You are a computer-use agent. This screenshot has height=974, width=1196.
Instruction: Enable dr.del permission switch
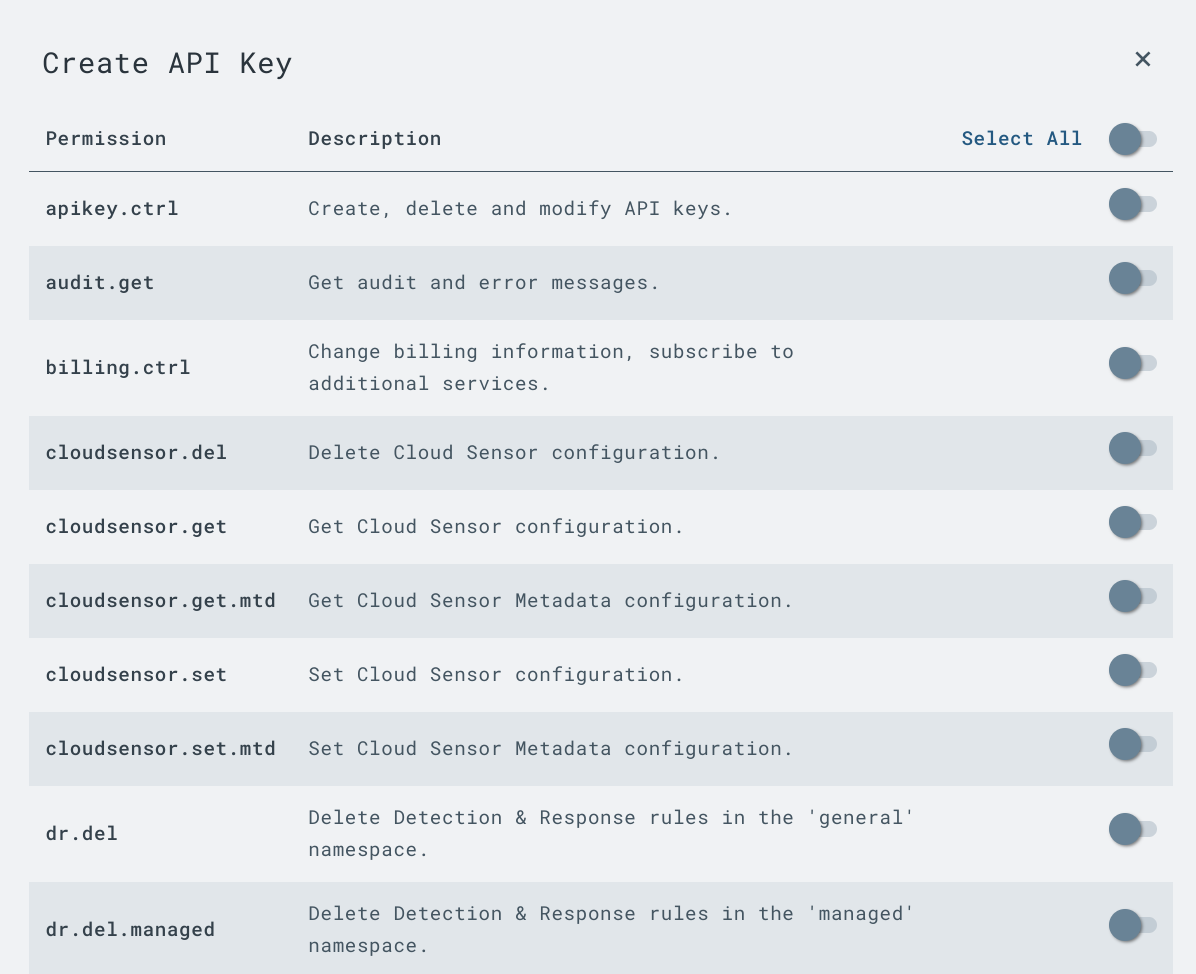pos(1132,829)
